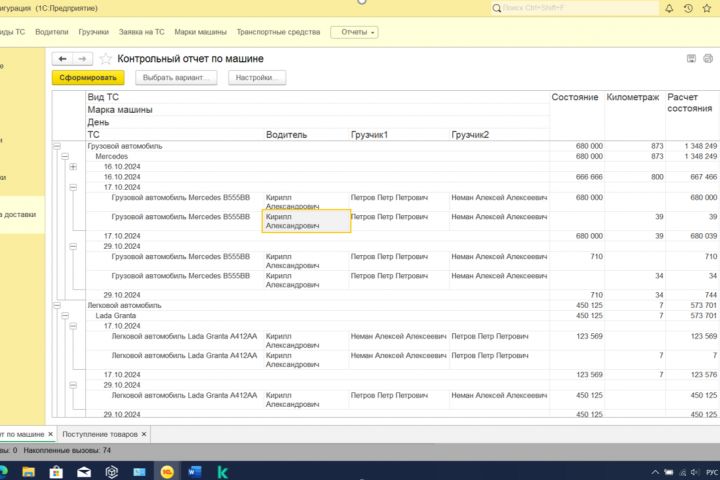
Task: Open the Отчеты dropdown menu
Action: click(x=354, y=32)
